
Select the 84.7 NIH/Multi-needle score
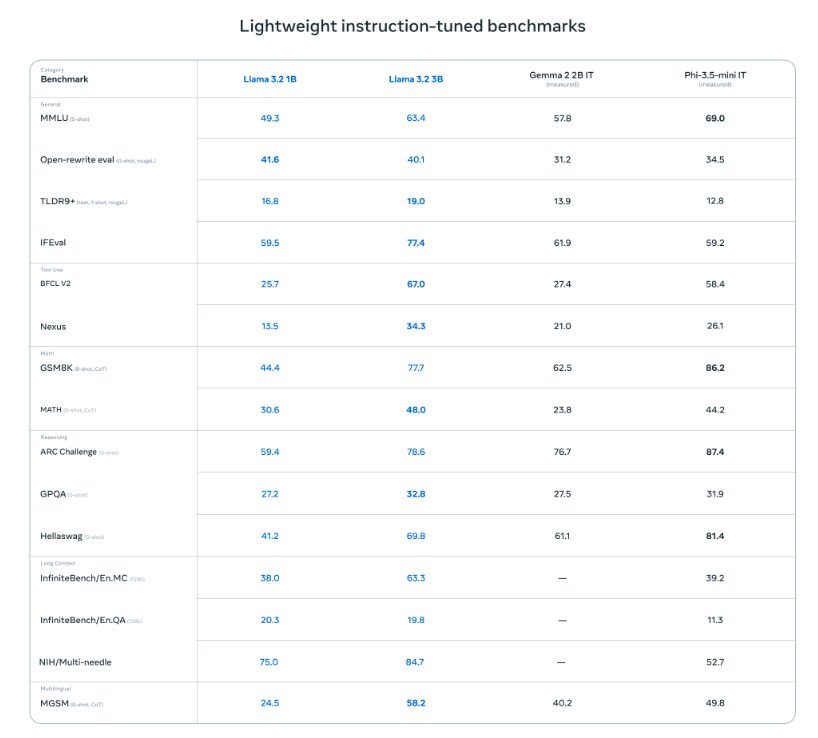416,662
